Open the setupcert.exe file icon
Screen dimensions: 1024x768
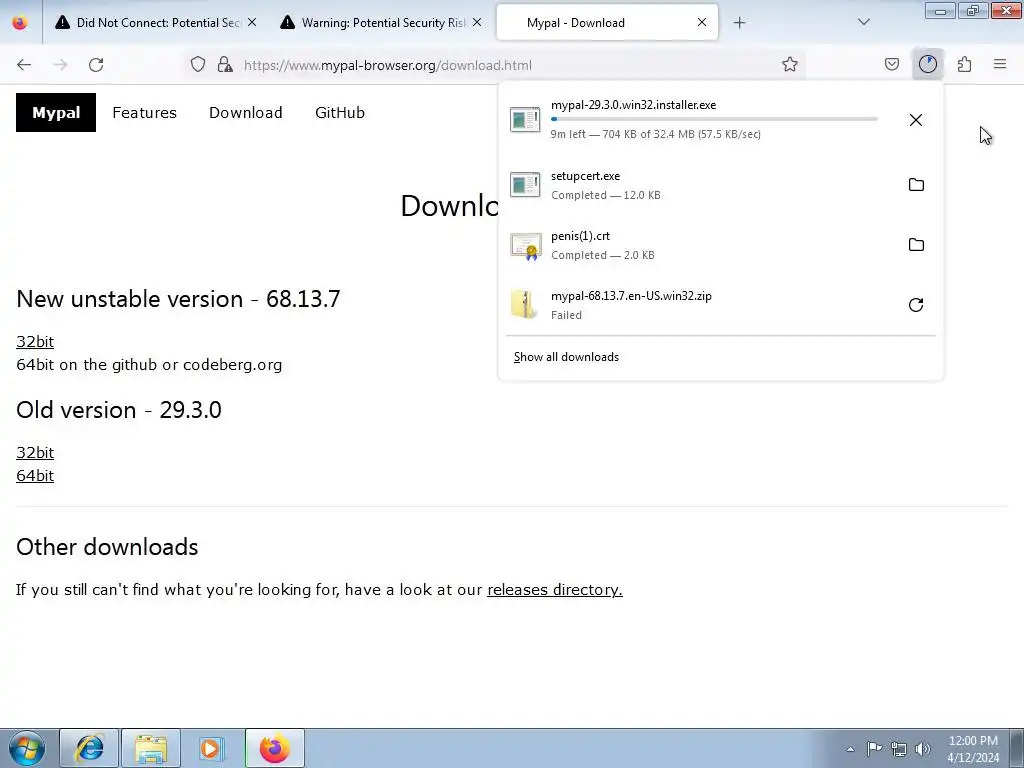(x=525, y=185)
